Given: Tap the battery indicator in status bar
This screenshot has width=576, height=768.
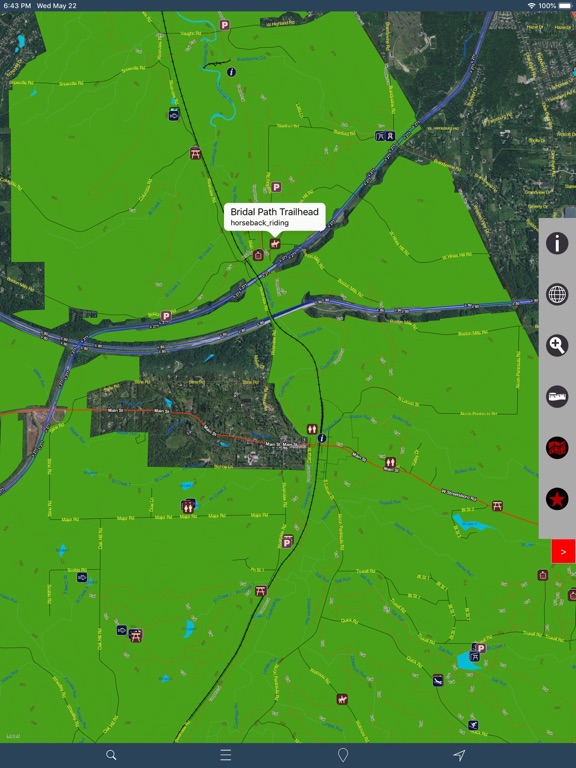Looking at the screenshot, I should click(x=565, y=5).
